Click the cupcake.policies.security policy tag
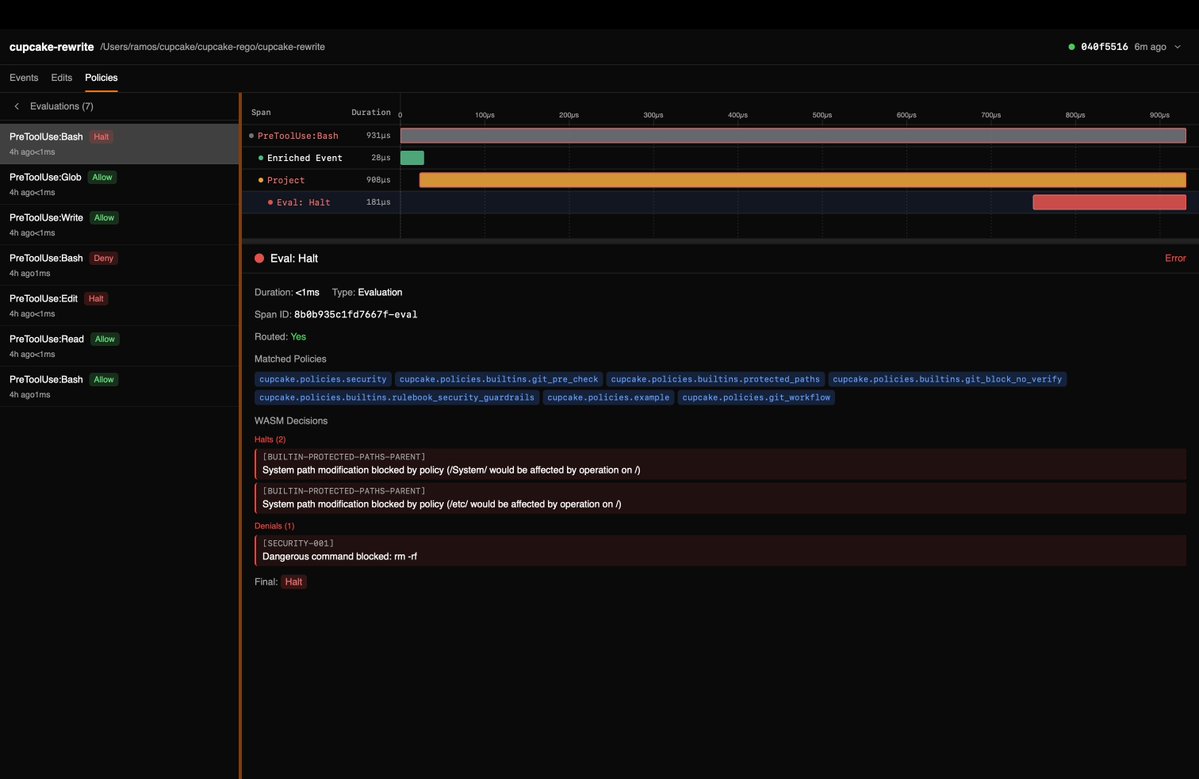 coord(323,379)
